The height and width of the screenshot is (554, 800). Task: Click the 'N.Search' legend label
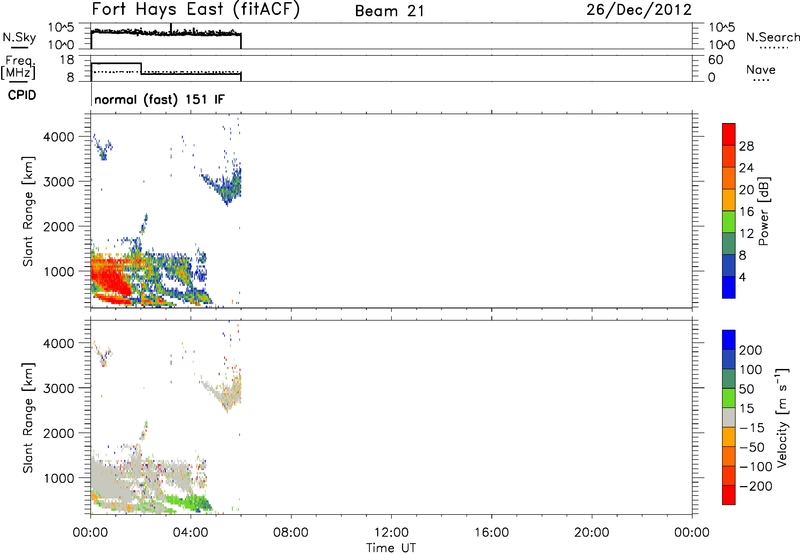click(772, 37)
